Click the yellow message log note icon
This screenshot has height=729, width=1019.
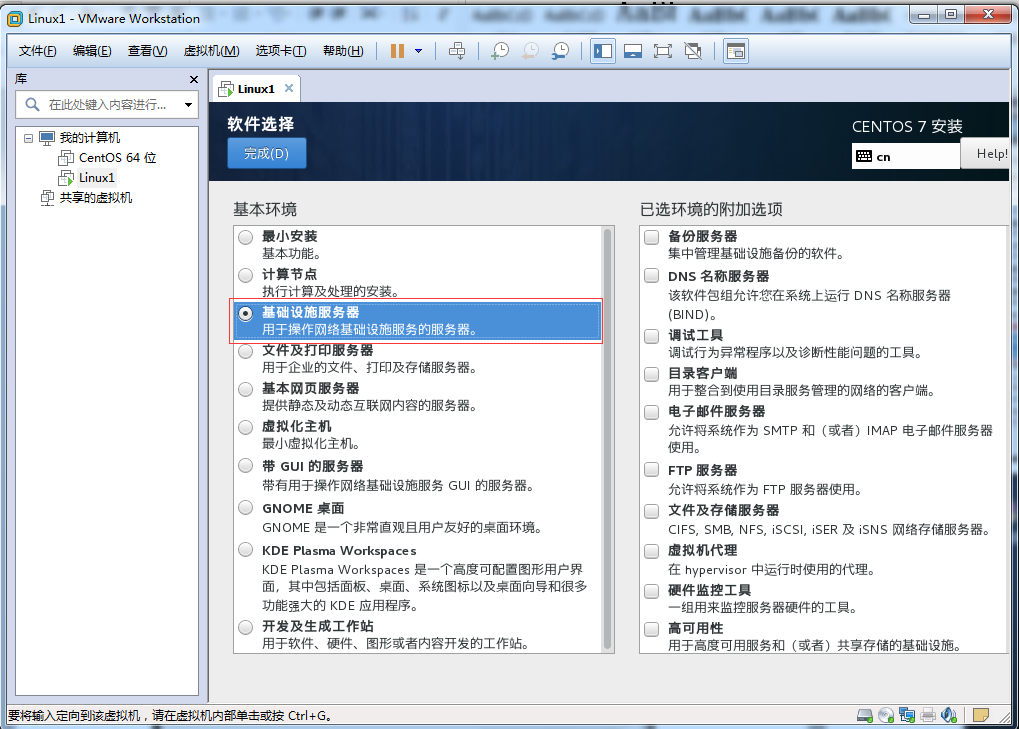(981, 715)
